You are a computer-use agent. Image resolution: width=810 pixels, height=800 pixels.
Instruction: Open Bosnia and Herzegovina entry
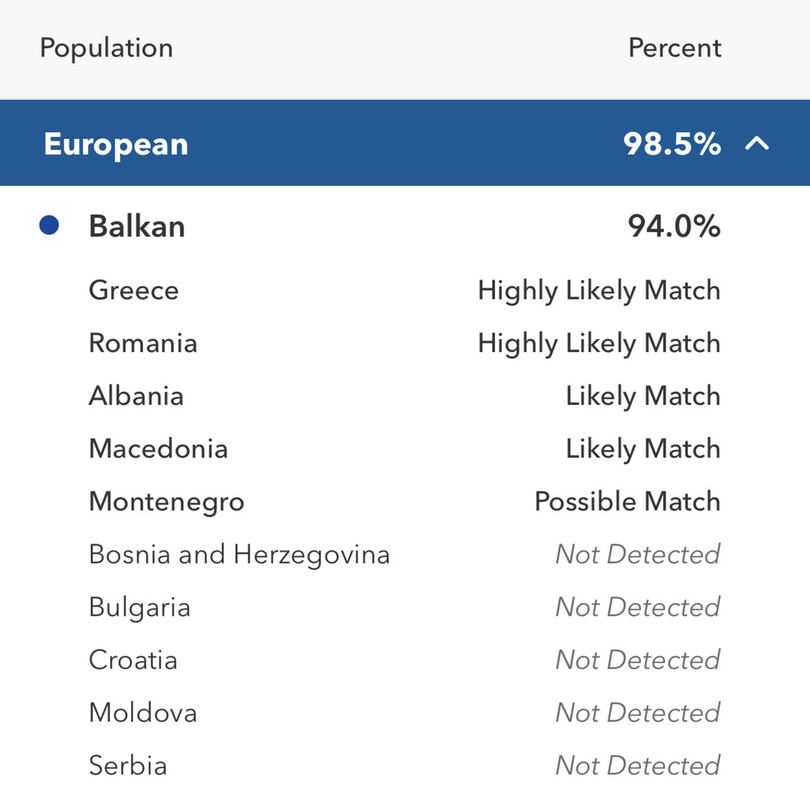pos(405,555)
